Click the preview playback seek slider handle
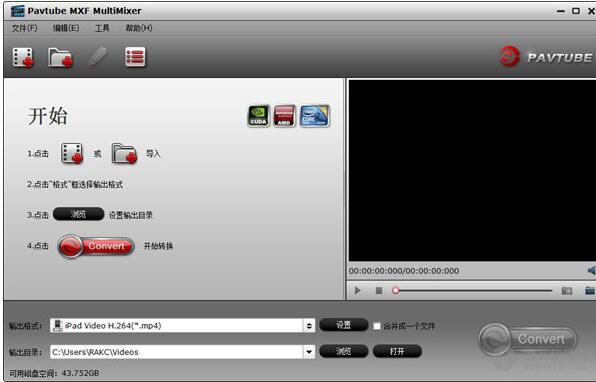 click(396, 291)
